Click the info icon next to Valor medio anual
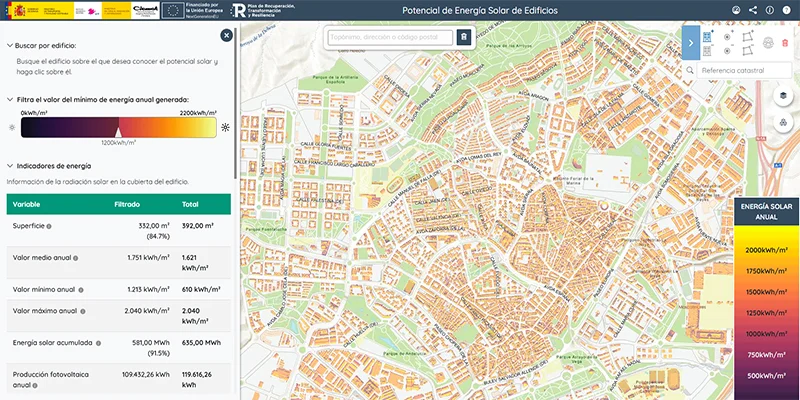800x400 pixels. pos(76,258)
